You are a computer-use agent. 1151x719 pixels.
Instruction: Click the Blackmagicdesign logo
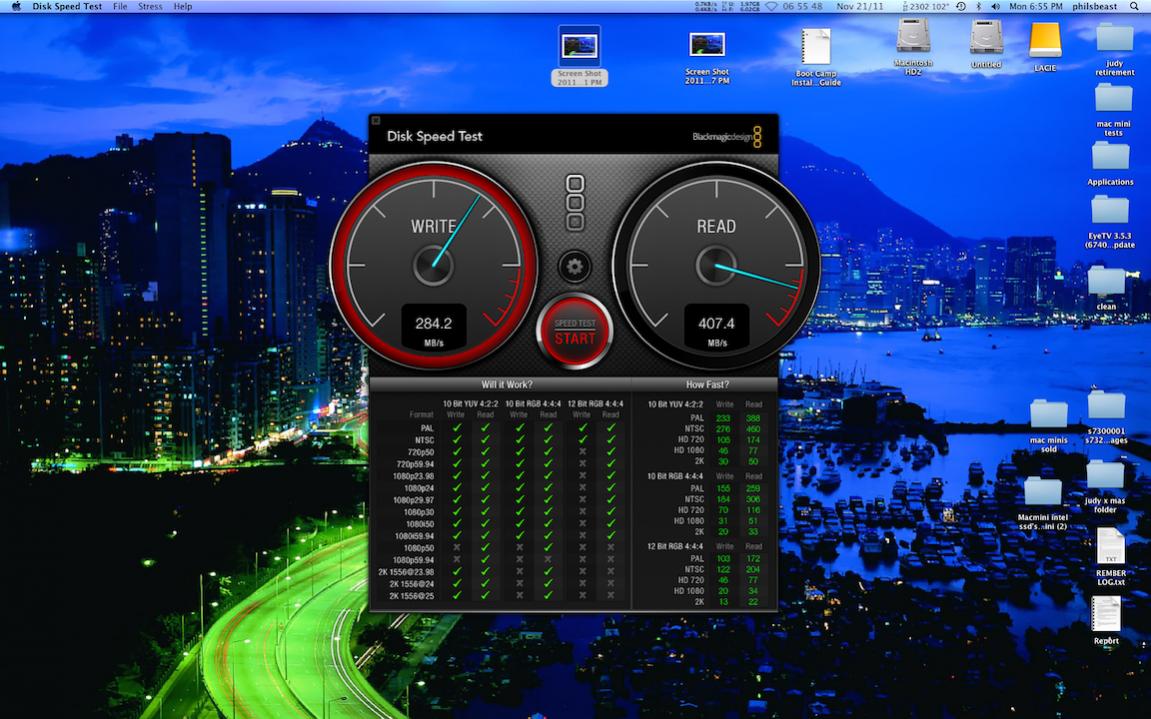(x=727, y=137)
